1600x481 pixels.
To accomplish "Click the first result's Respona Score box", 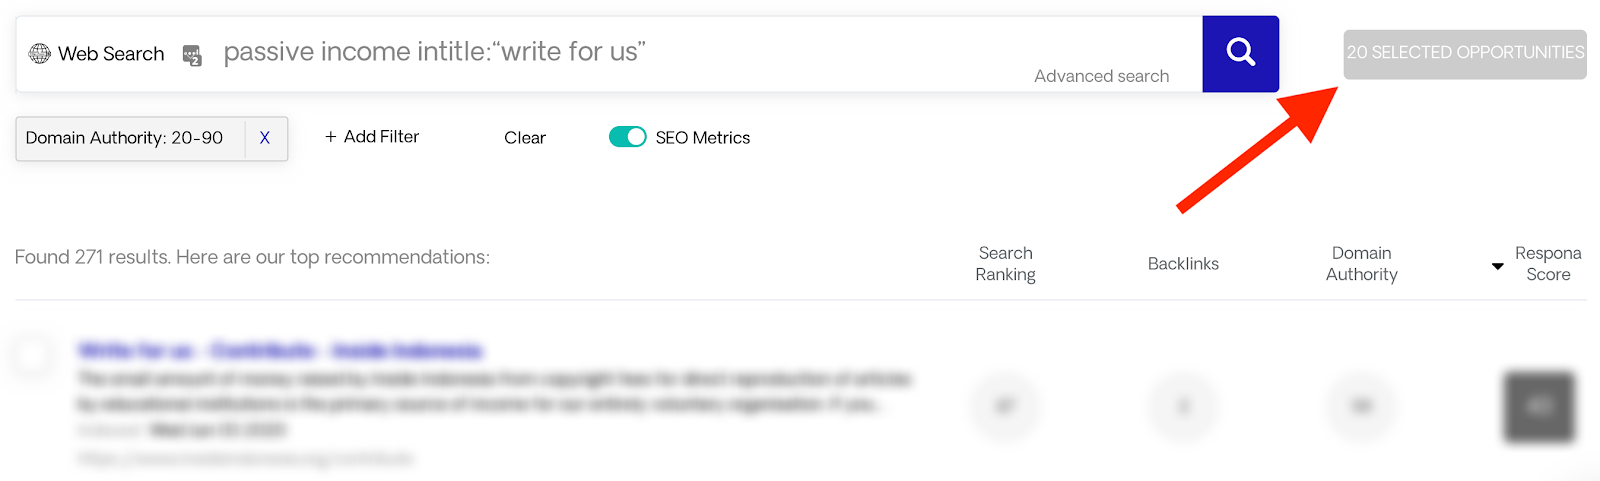I will pyautogui.click(x=1540, y=407).
